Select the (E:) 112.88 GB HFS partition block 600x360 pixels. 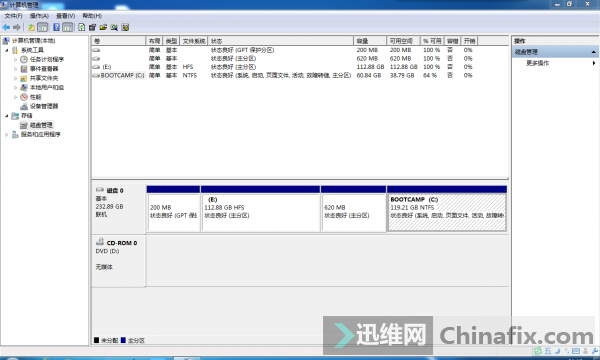pos(261,209)
